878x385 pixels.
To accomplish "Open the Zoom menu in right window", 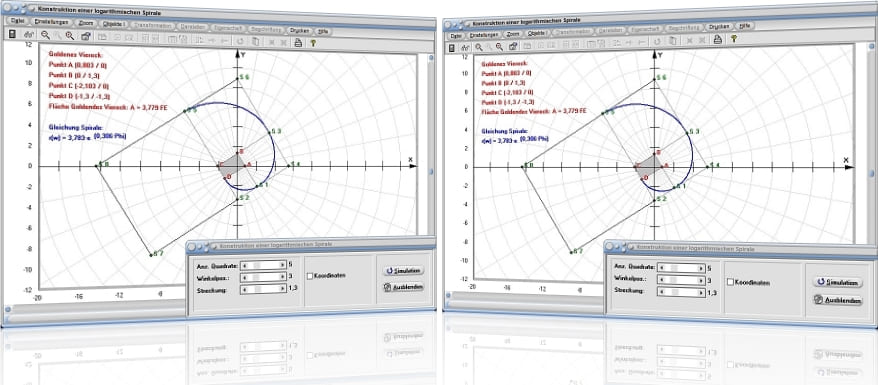I will coord(512,34).
